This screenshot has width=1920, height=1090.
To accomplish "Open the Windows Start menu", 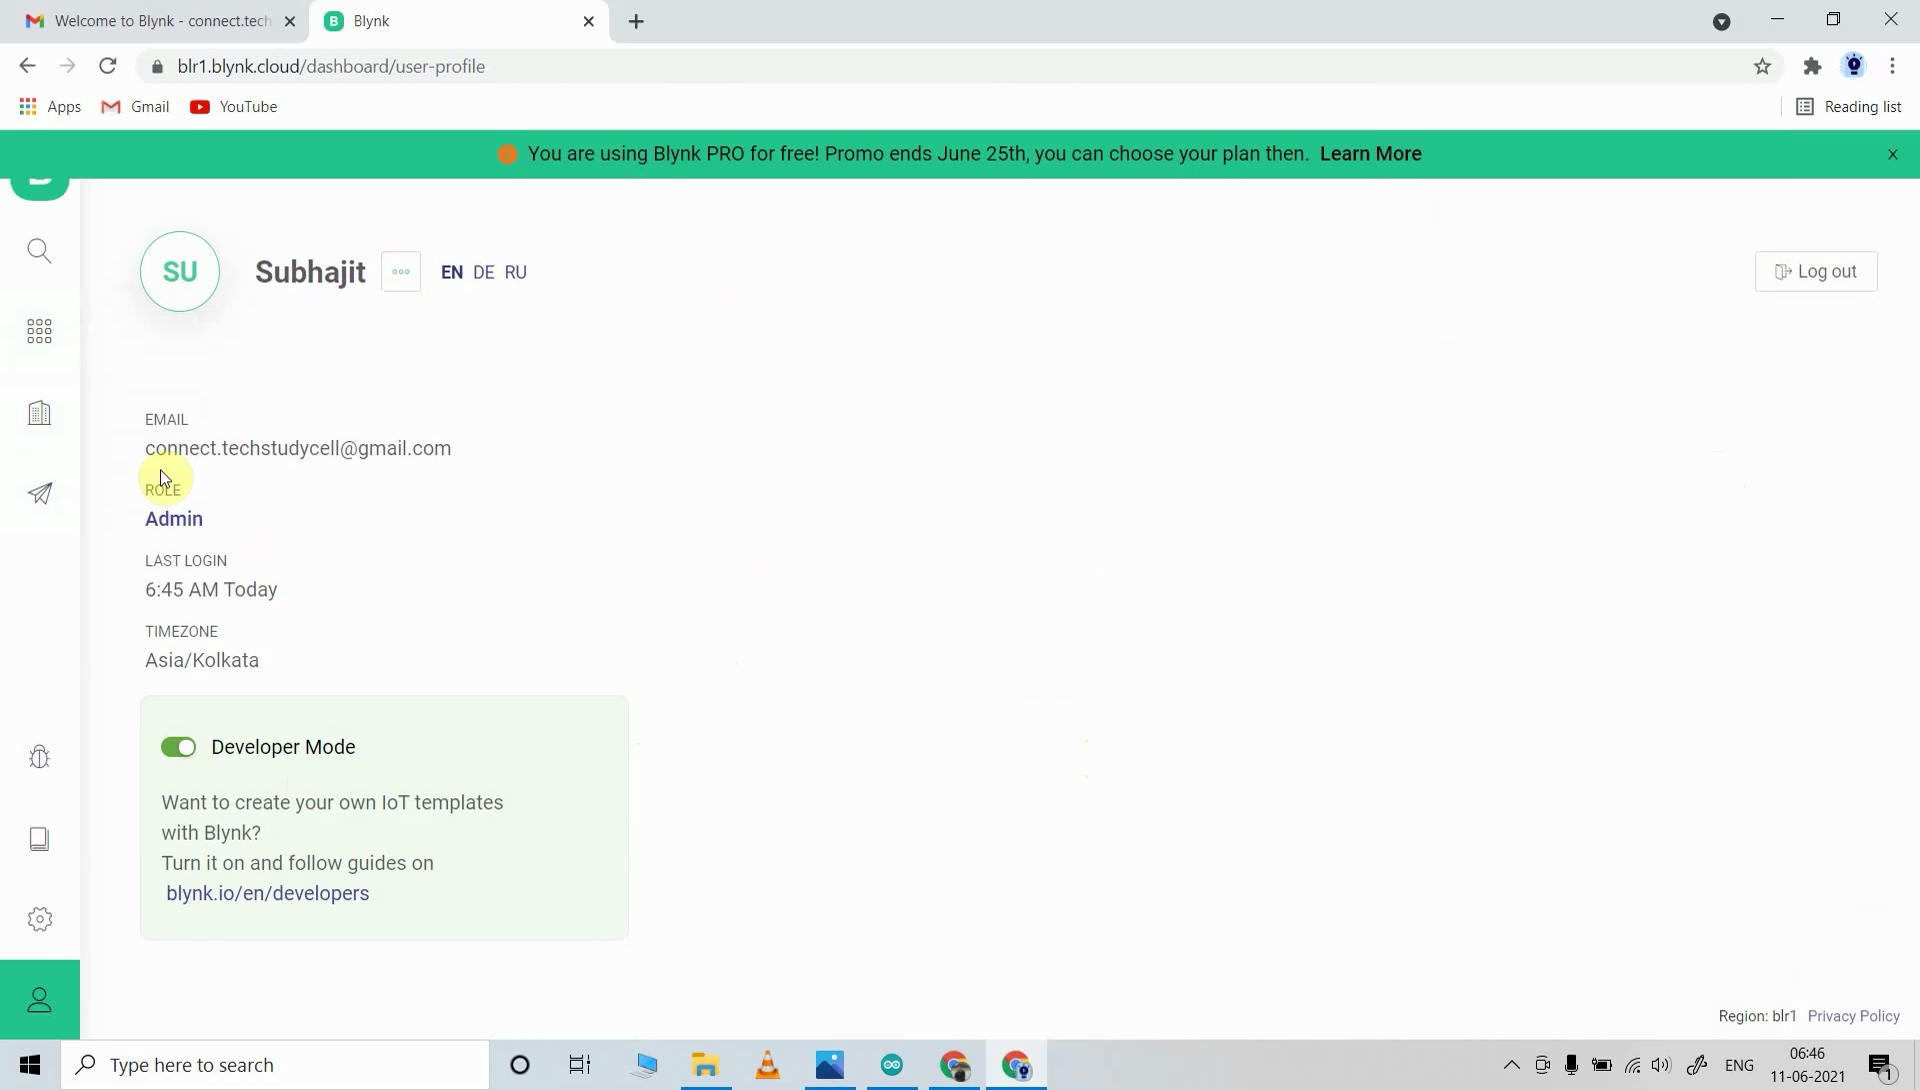I will point(31,1065).
